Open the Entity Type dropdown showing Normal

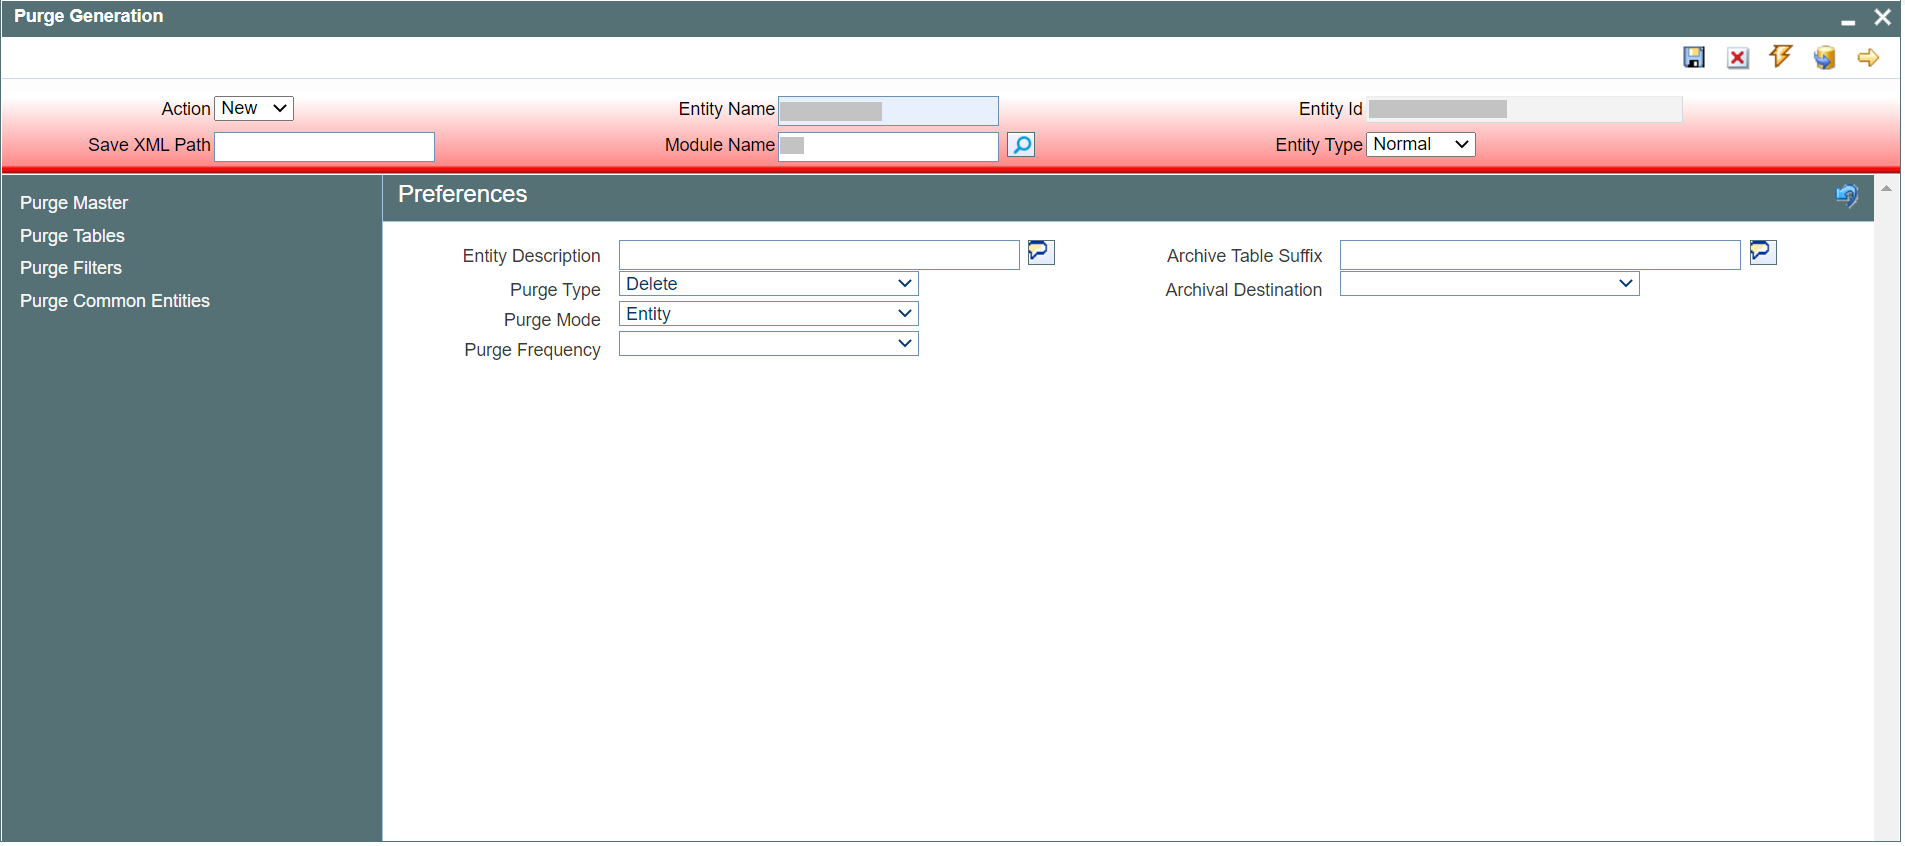(1421, 144)
